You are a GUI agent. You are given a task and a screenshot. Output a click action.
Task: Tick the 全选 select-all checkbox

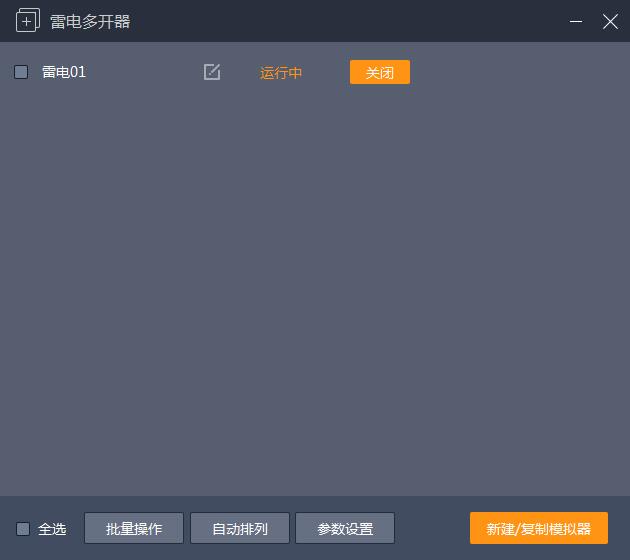point(22,529)
